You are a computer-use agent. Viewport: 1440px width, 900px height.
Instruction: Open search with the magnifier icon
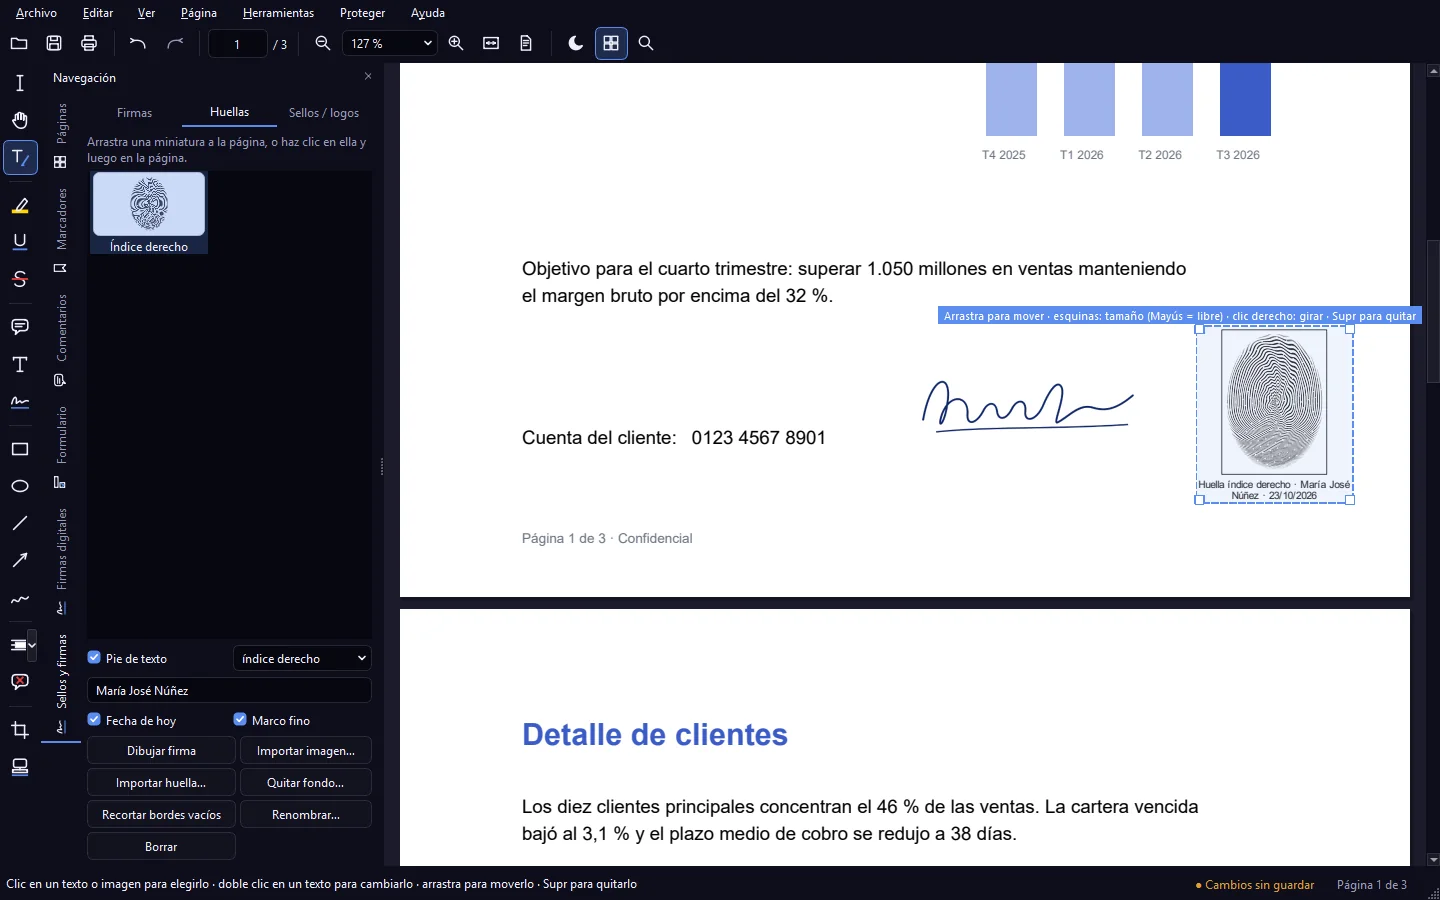point(646,43)
